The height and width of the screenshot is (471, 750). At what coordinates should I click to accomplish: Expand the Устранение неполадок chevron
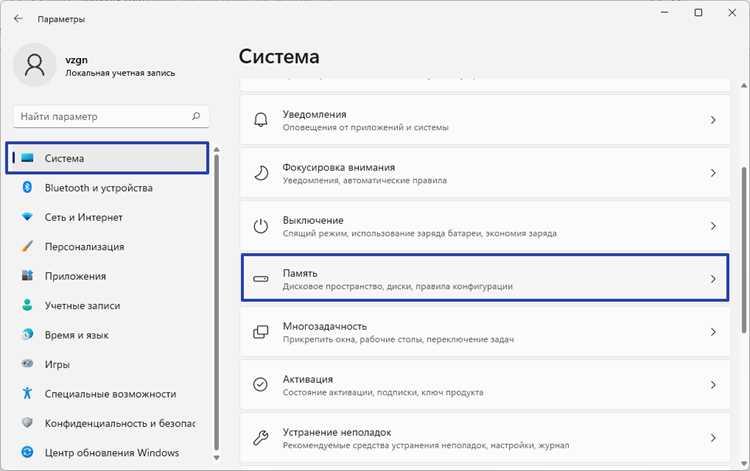[x=713, y=438]
